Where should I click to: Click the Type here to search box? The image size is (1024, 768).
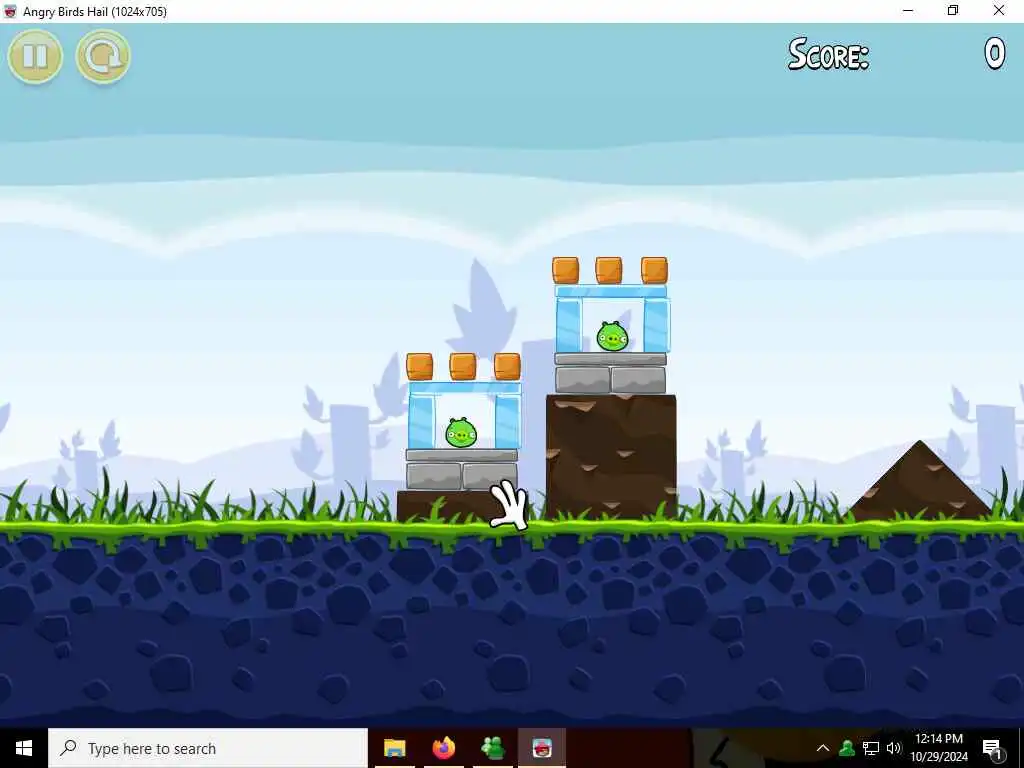pyautogui.click(x=208, y=748)
